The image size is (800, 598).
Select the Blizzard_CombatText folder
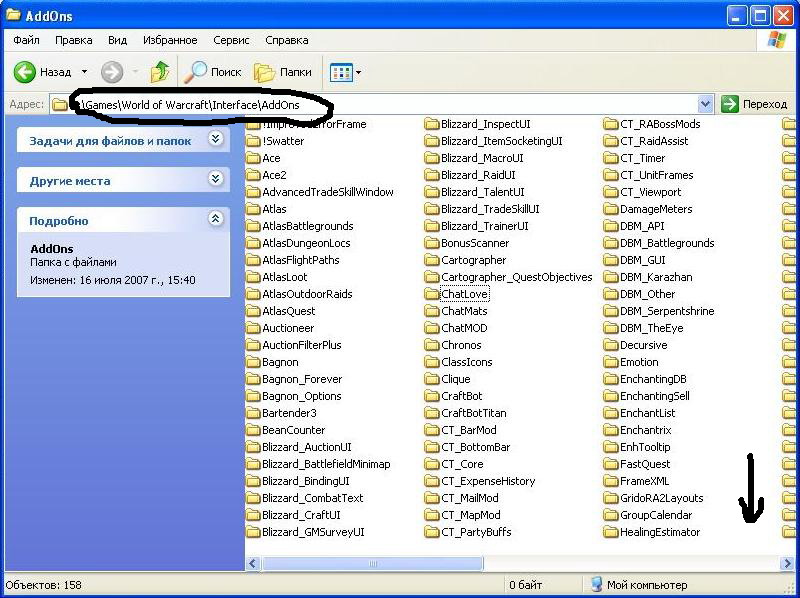click(305, 498)
